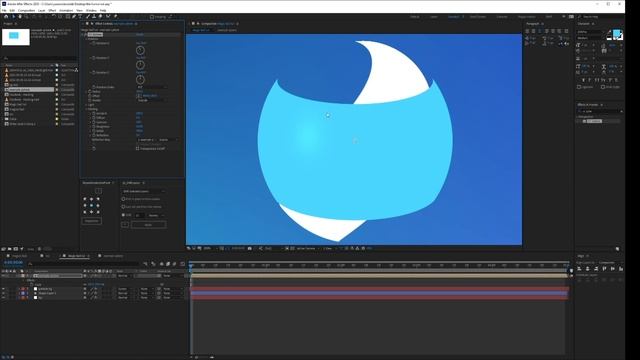This screenshot has height=360, width=640.
Task: Open the File menu
Action: click(4, 10)
